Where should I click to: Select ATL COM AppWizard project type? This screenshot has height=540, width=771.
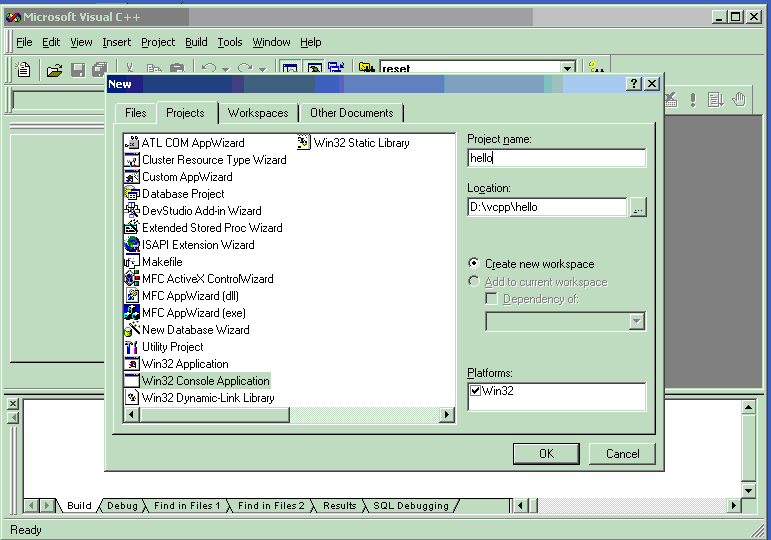185,143
